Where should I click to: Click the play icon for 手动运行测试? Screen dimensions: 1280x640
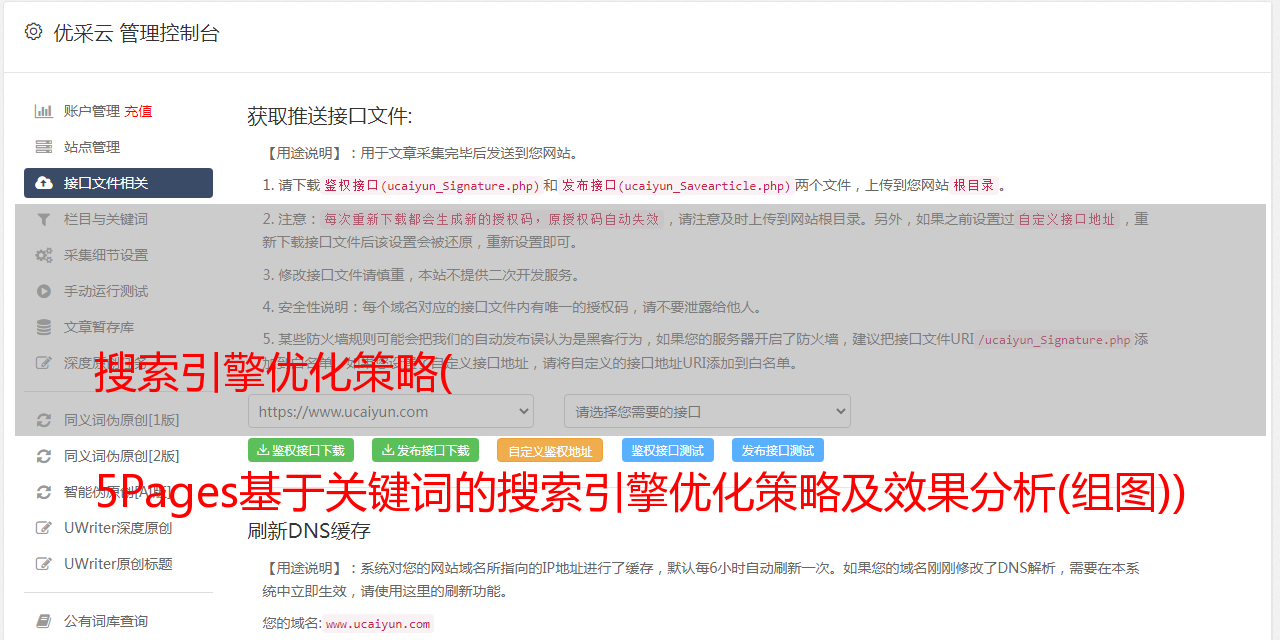44,291
